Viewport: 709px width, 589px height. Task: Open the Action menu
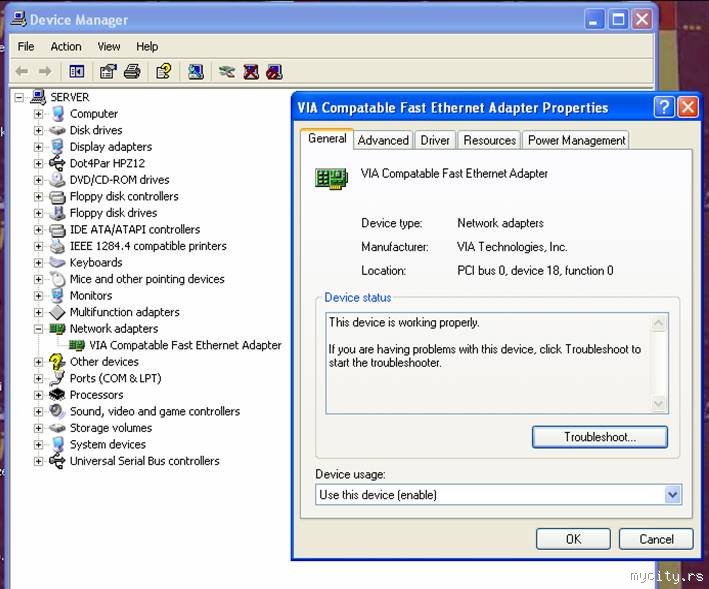66,47
